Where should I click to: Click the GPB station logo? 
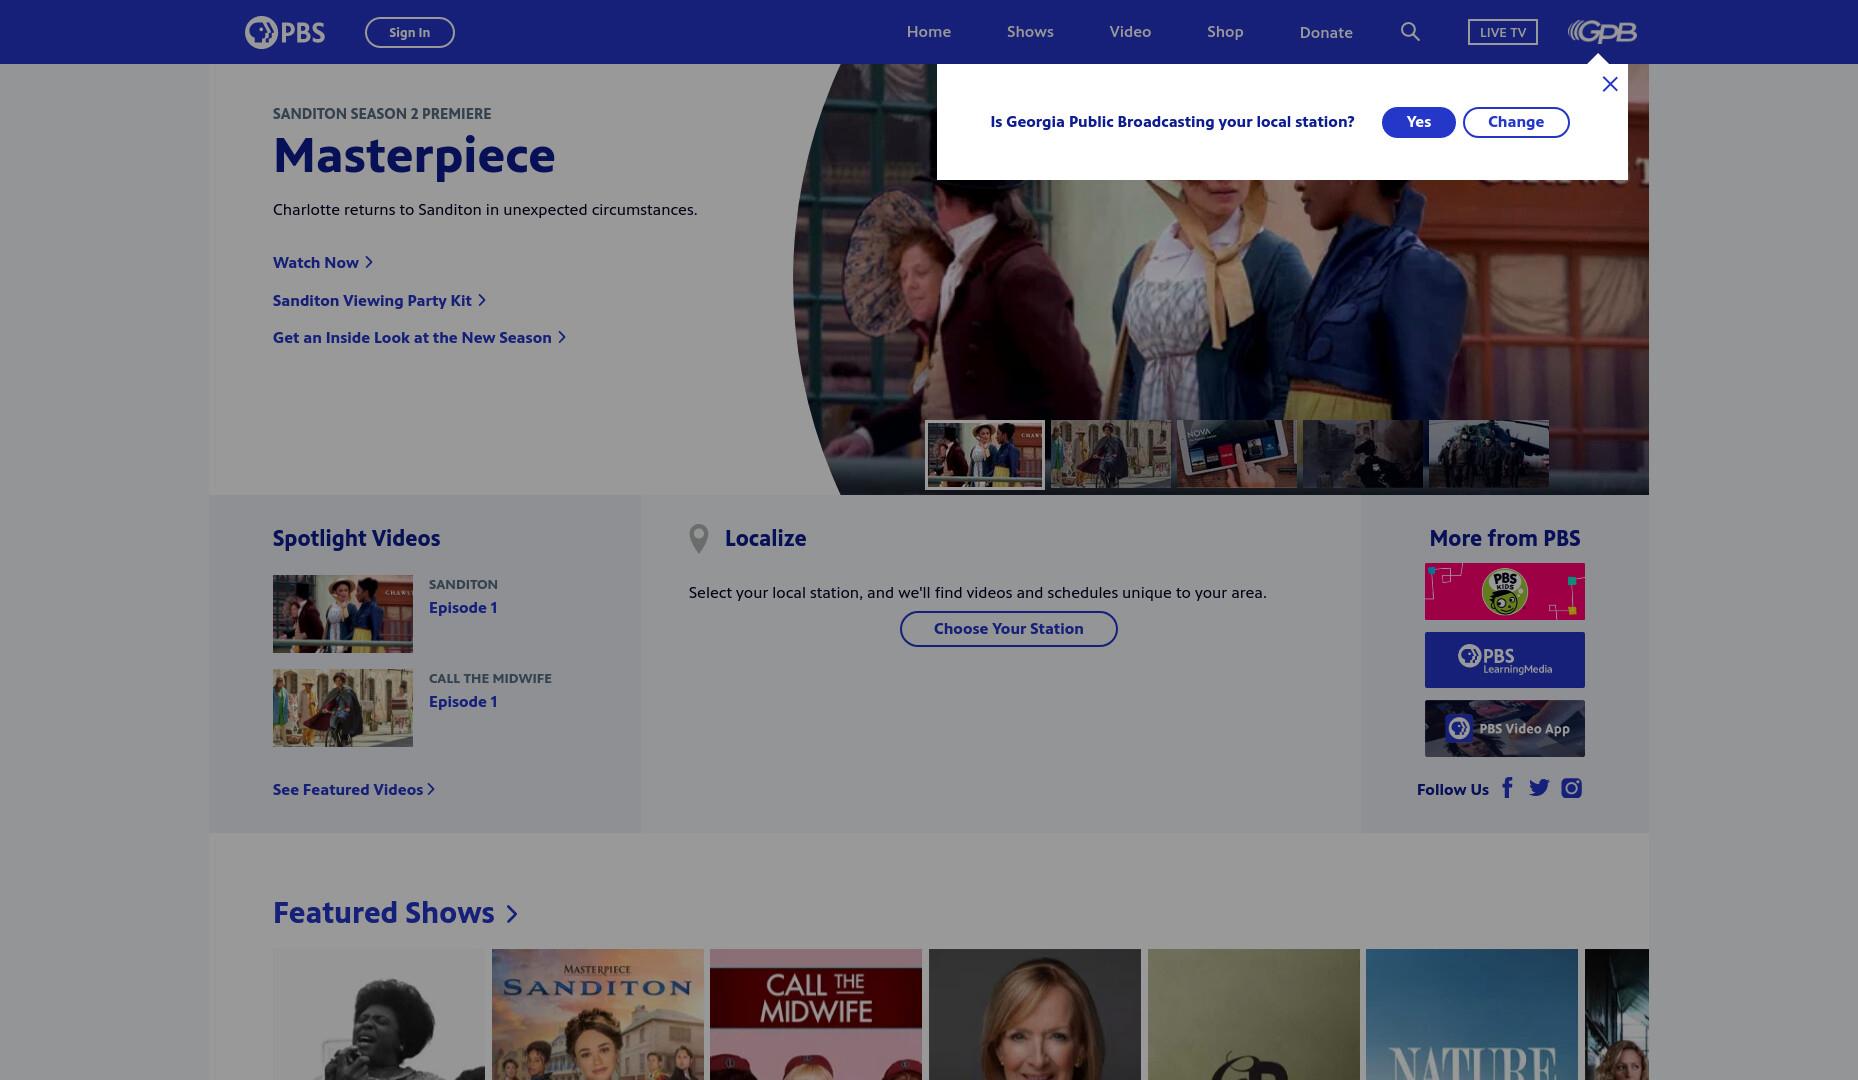click(1602, 32)
